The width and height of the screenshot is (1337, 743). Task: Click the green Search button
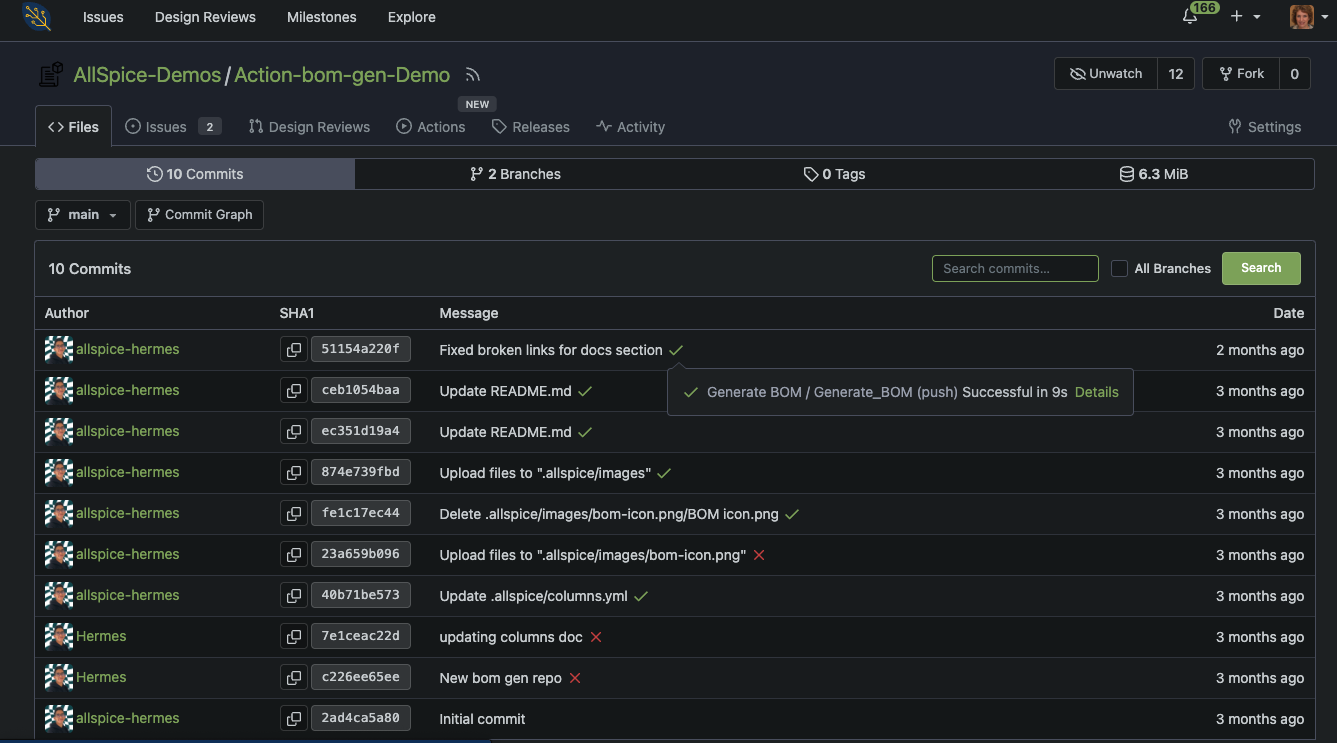(1261, 268)
